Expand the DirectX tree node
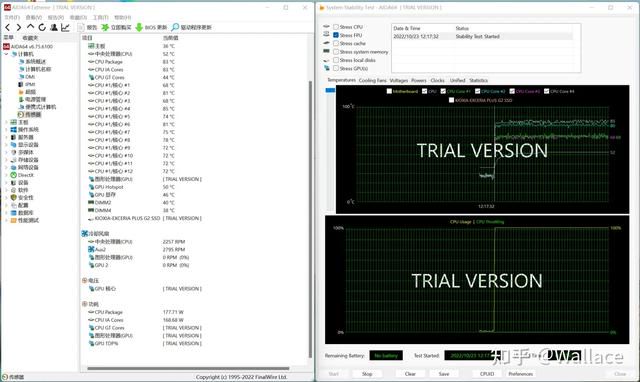This screenshot has width=640, height=382. tap(6, 175)
